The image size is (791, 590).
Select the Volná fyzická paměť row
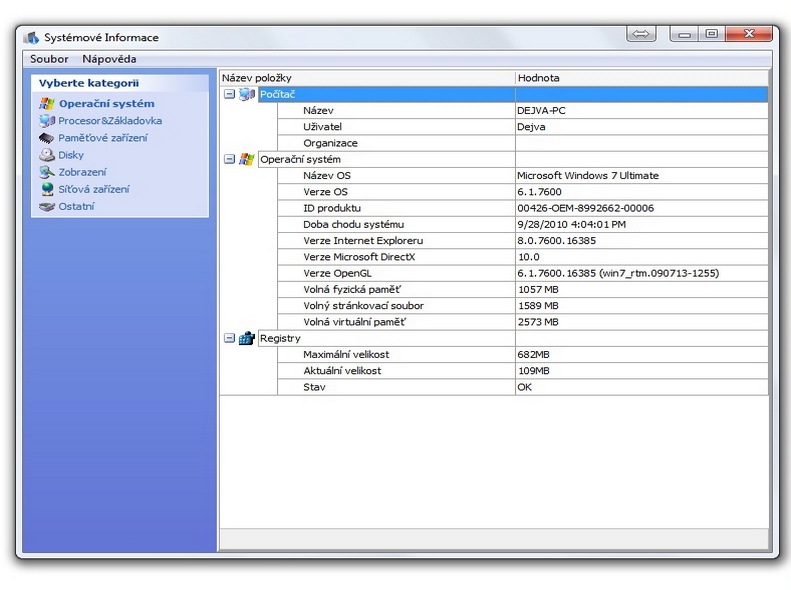pos(523,289)
